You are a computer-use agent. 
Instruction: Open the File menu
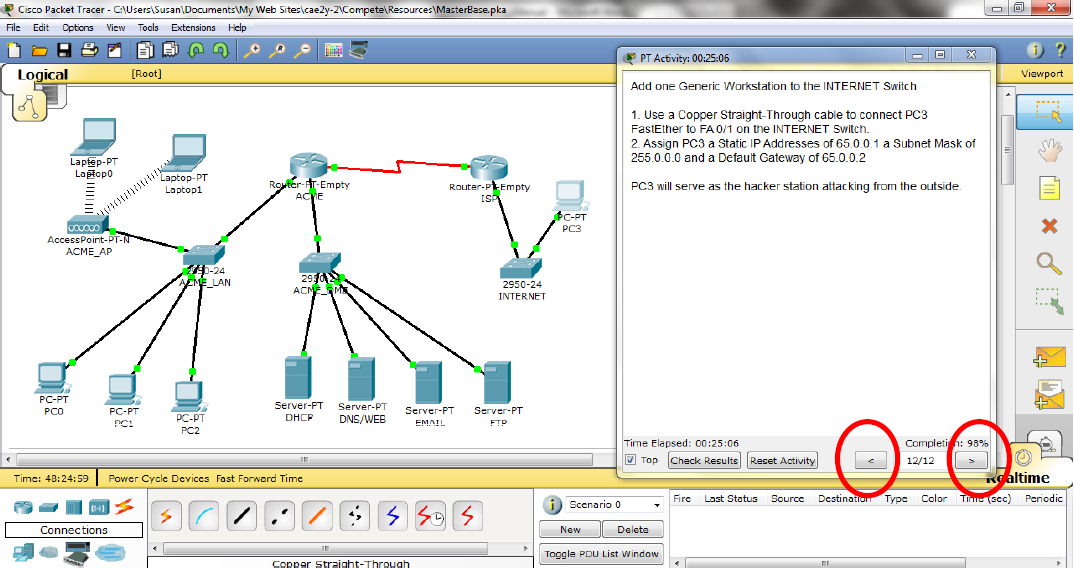coord(13,27)
